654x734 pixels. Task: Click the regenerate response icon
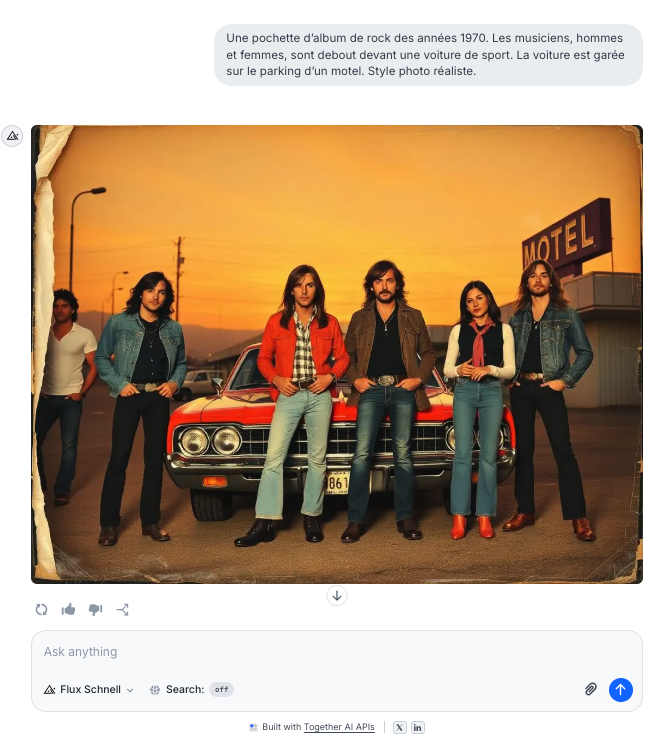pos(42,609)
